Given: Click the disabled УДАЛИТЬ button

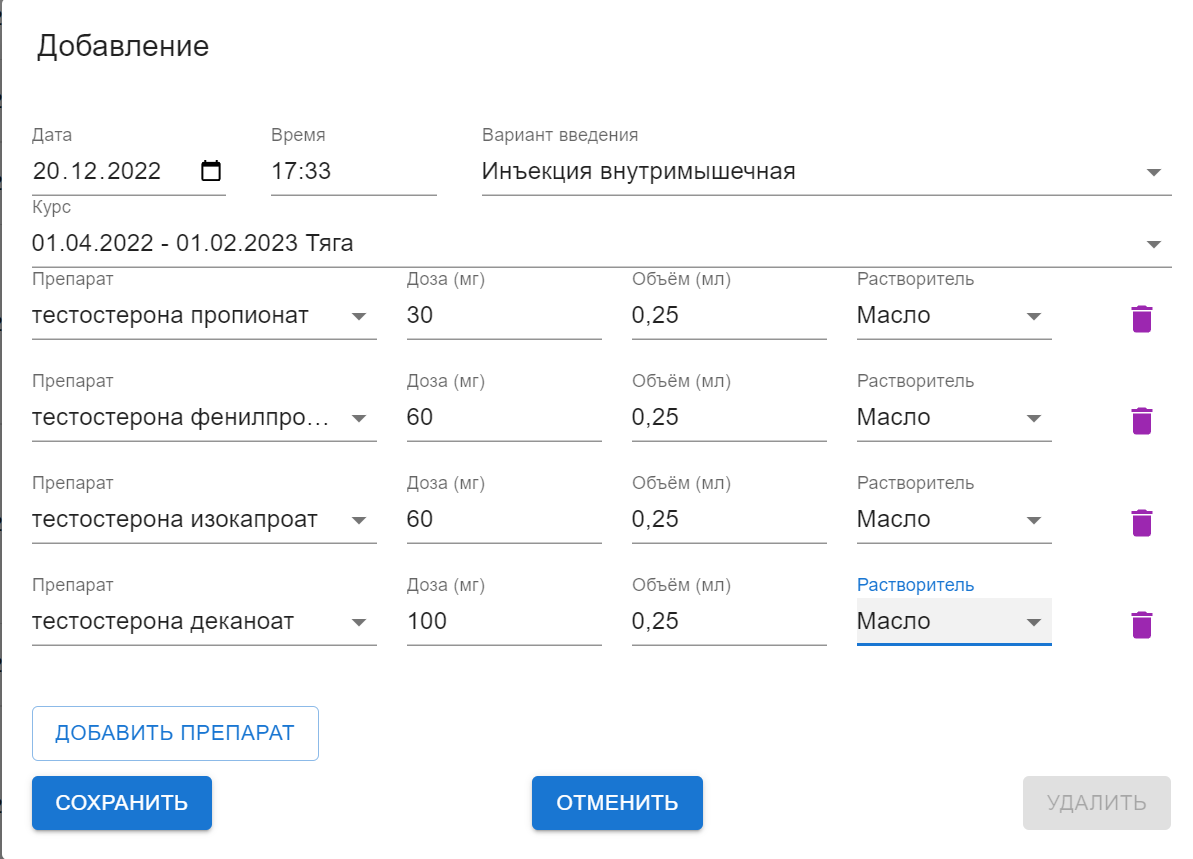Looking at the screenshot, I should tap(1096, 802).
